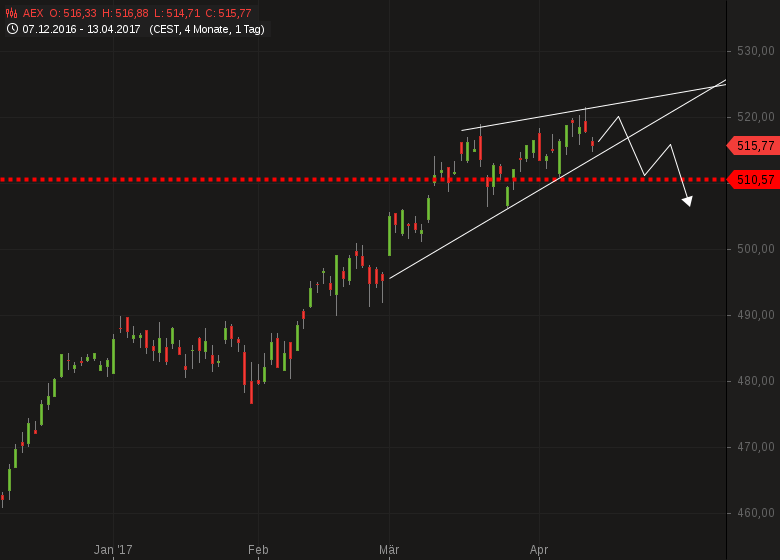Click the date range 07.12.2016 - 13.04.2017

point(83,29)
